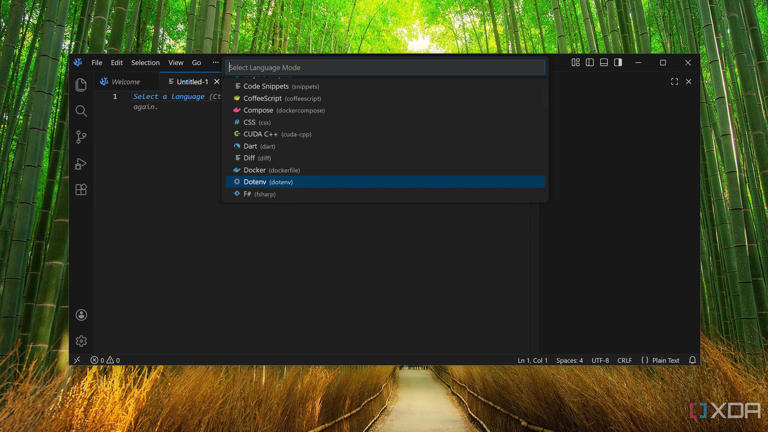Open the Selection menu
Image resolution: width=768 pixels, height=432 pixels.
[145, 63]
